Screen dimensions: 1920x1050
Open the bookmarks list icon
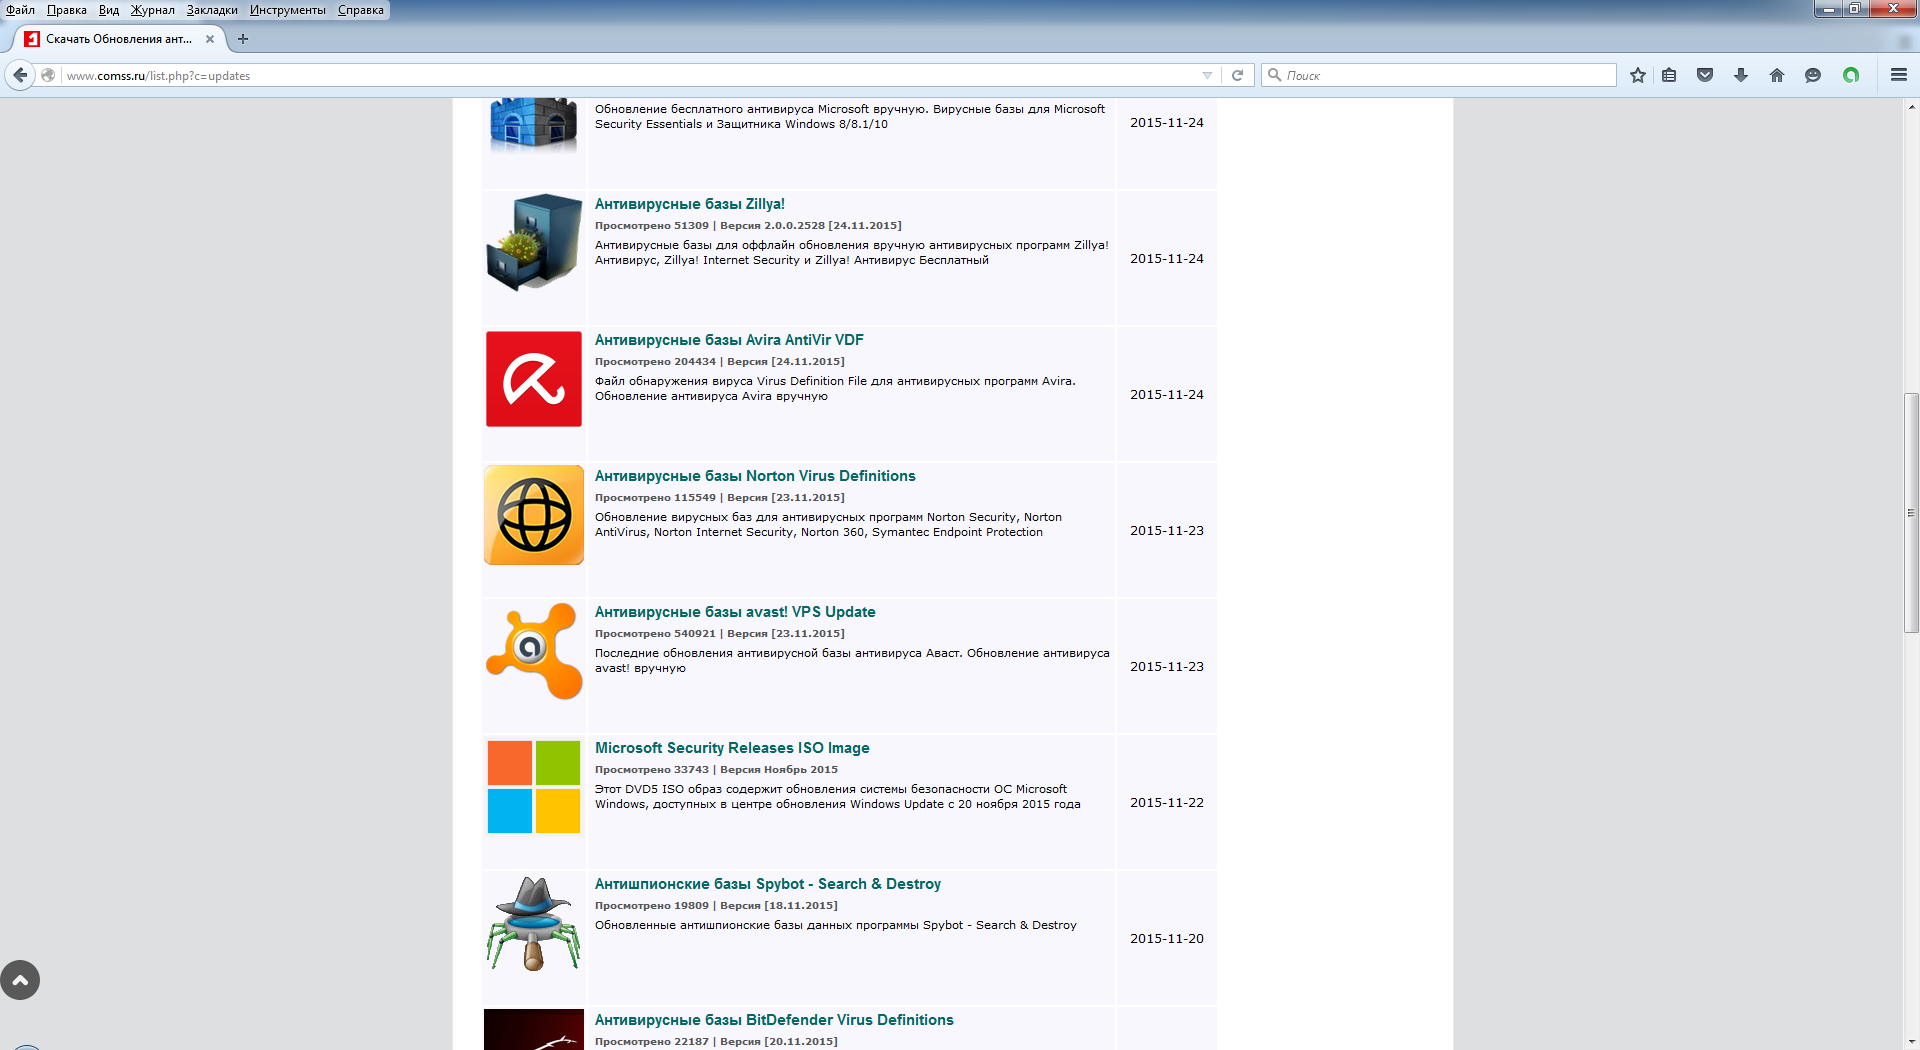(1669, 75)
